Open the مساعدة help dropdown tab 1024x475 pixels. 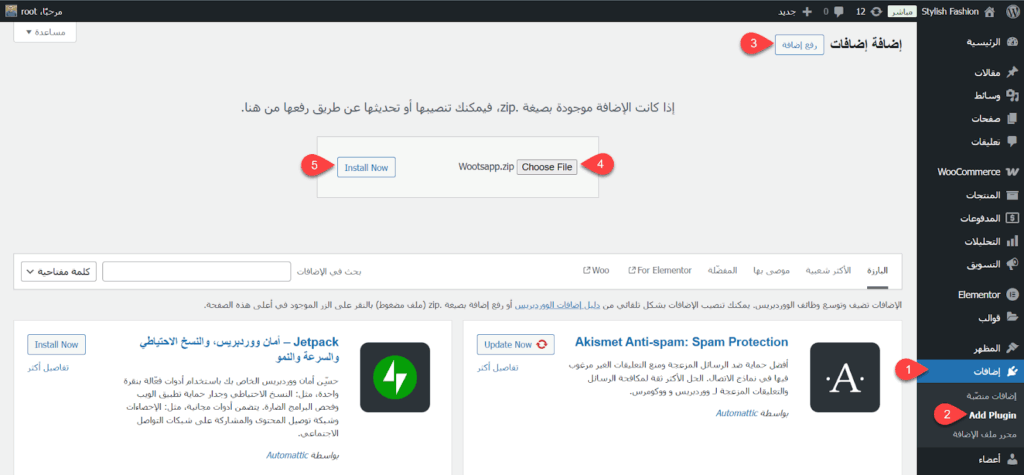tap(45, 32)
